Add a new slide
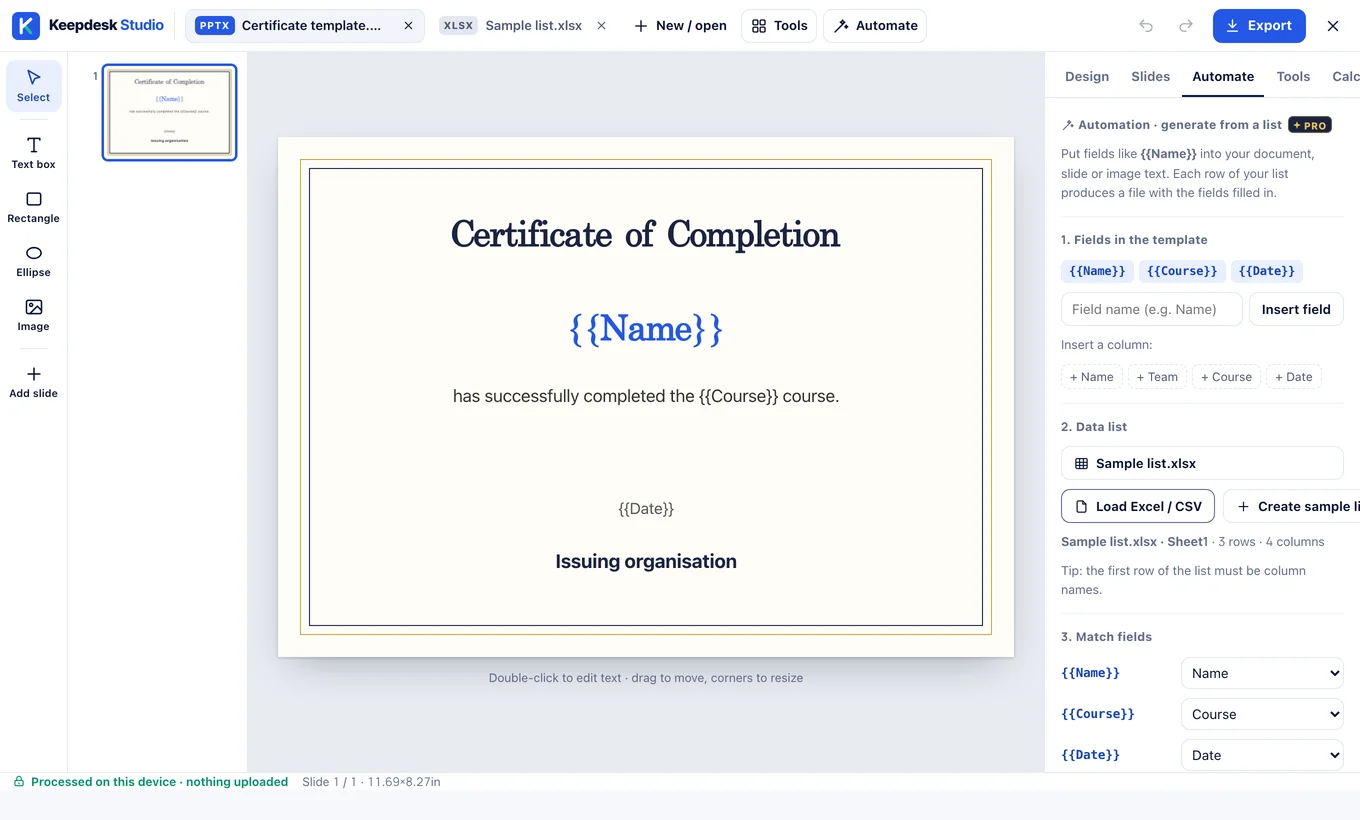 [x=33, y=382]
